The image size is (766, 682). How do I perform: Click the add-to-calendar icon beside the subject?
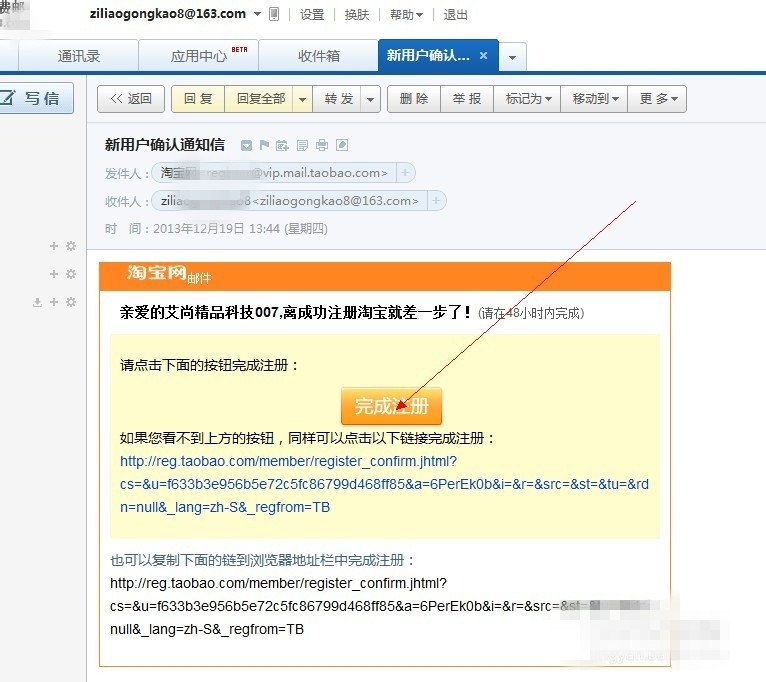point(282,145)
